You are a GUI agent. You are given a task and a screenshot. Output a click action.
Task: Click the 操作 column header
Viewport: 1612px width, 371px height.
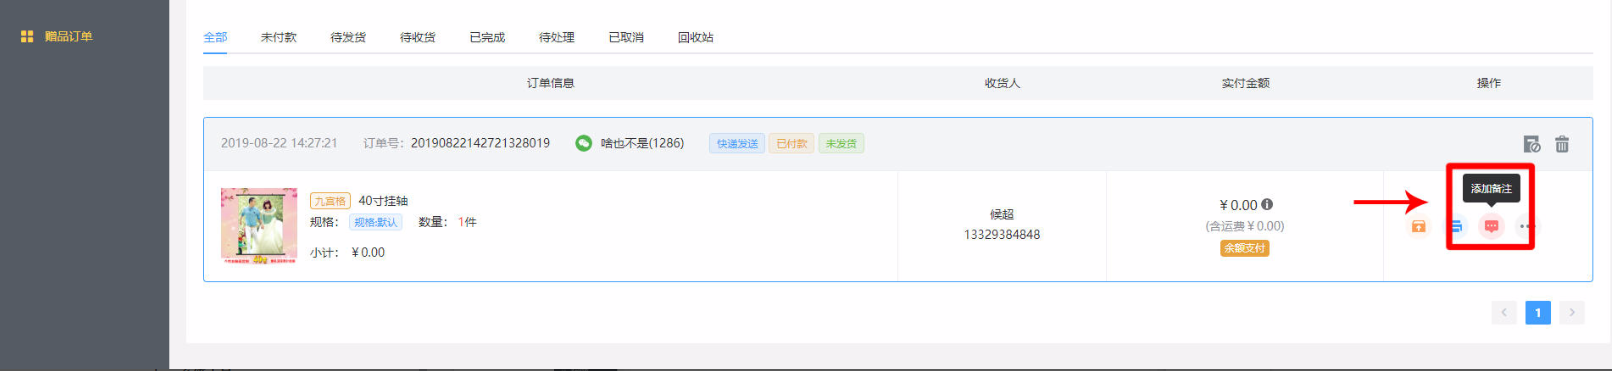click(1489, 83)
